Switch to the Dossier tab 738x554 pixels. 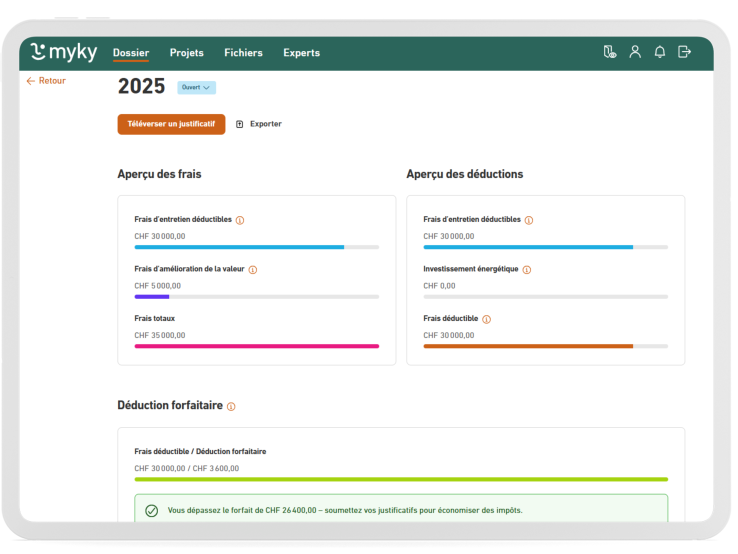(x=131, y=53)
